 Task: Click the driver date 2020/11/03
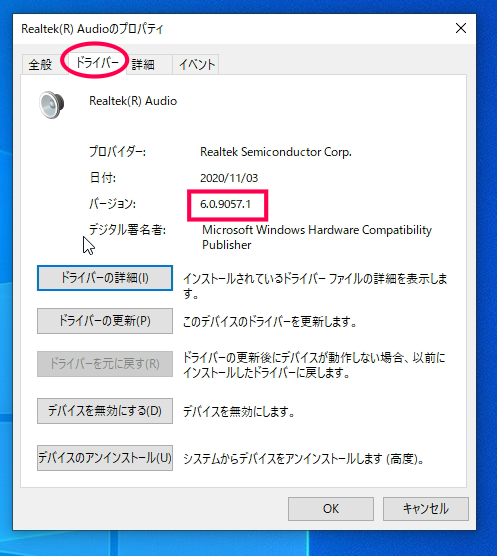(x=229, y=178)
